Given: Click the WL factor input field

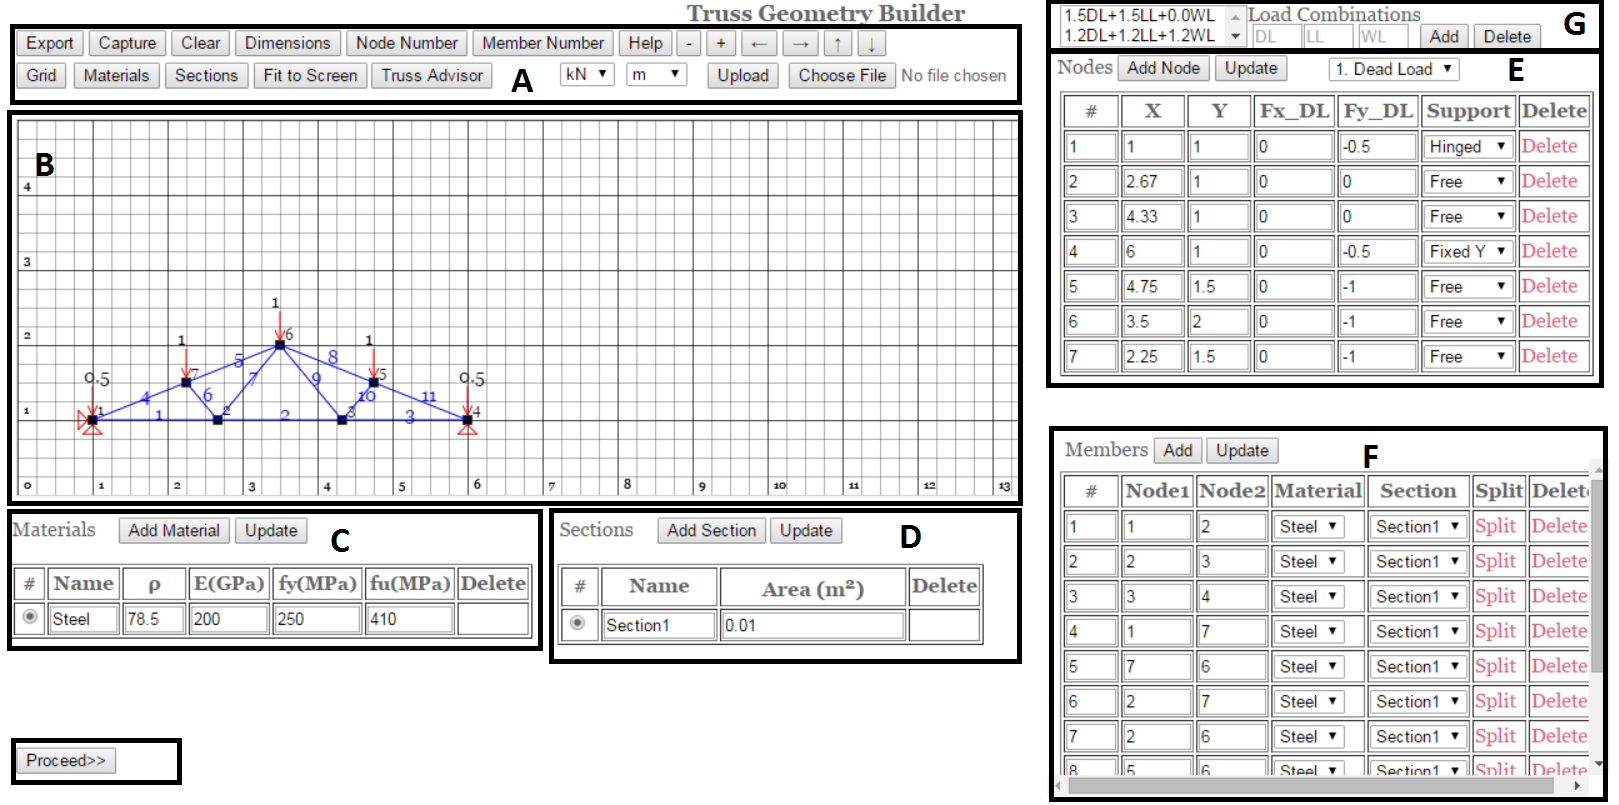Looking at the screenshot, I should coord(1382,36).
